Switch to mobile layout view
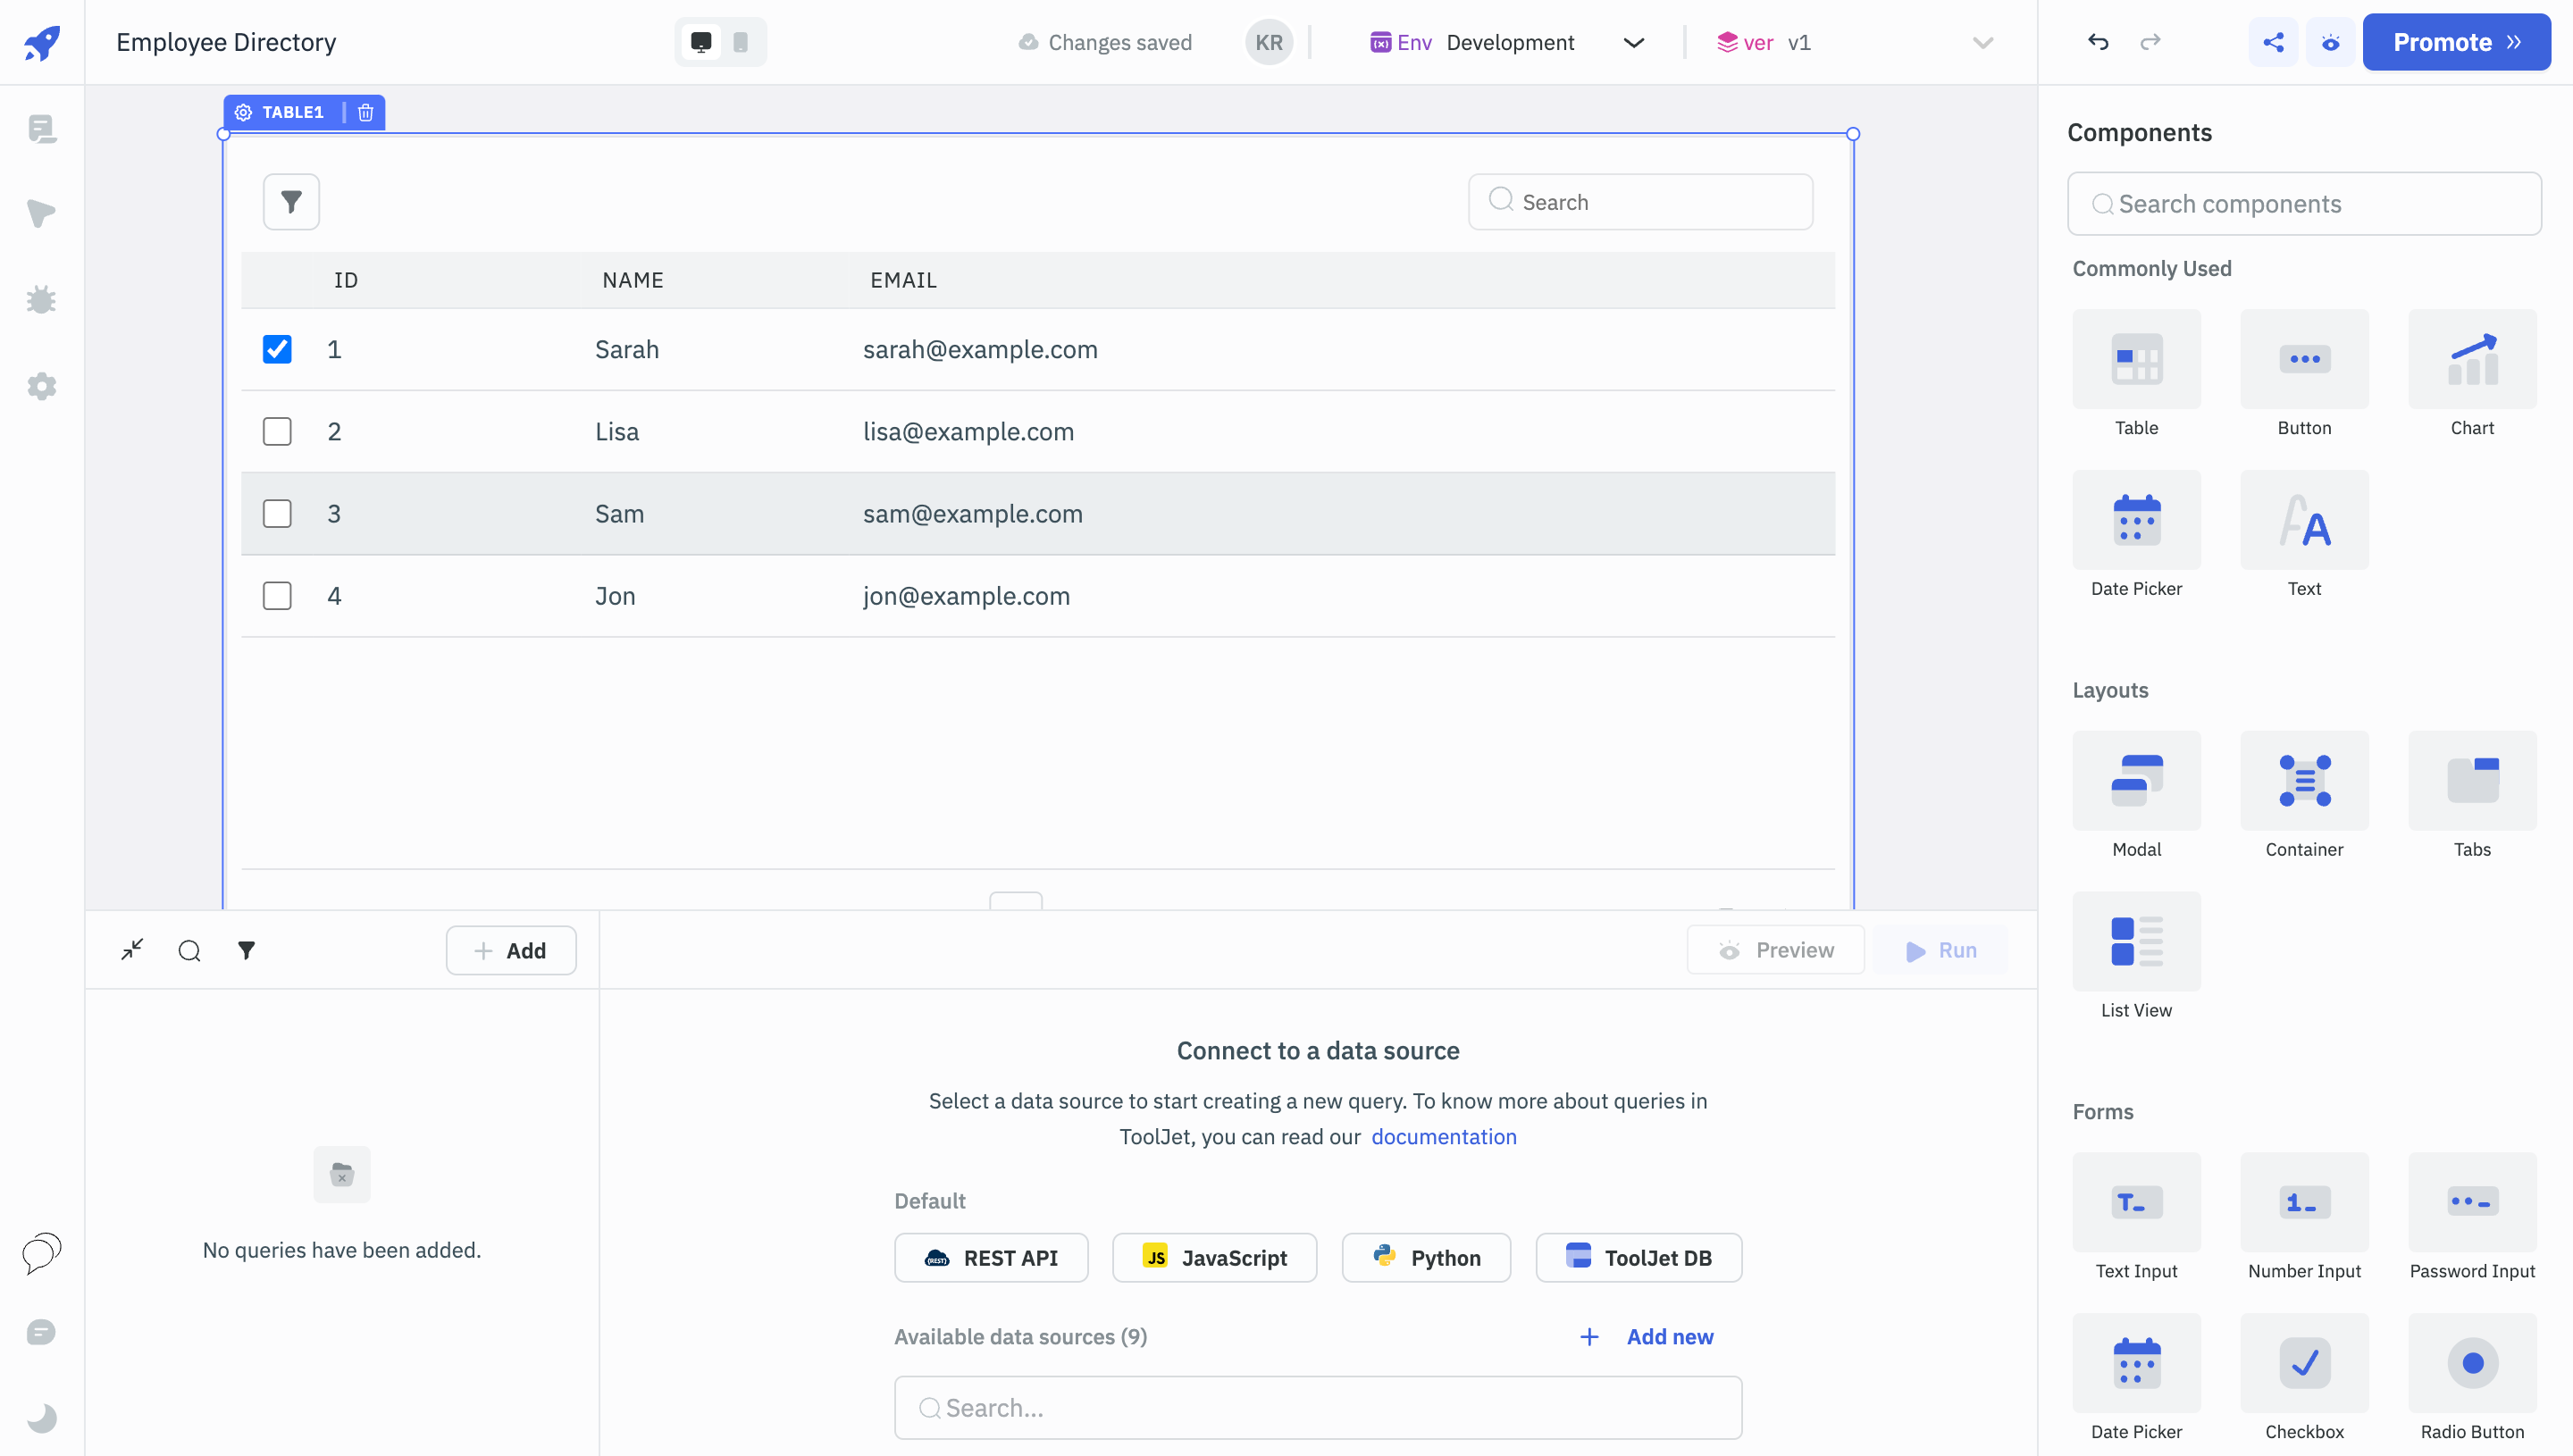 pos(740,42)
